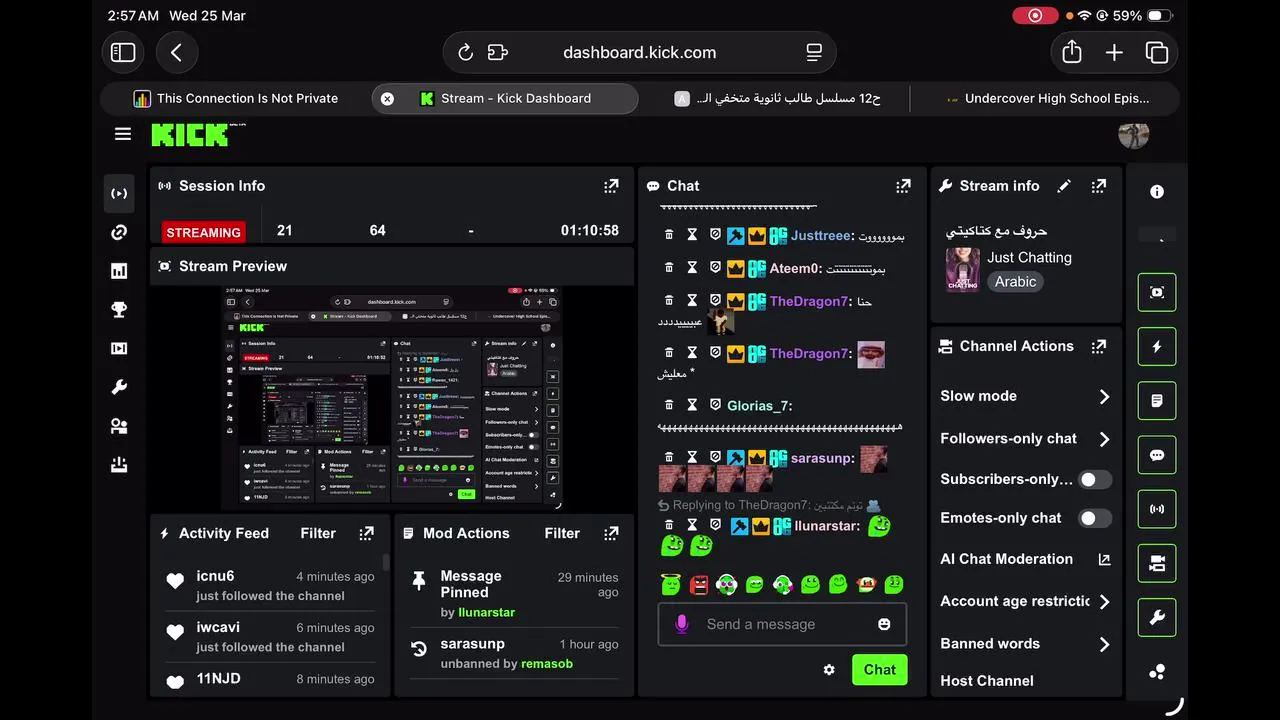Pop out the Session Info panel
The width and height of the screenshot is (1280, 720).
click(x=611, y=186)
